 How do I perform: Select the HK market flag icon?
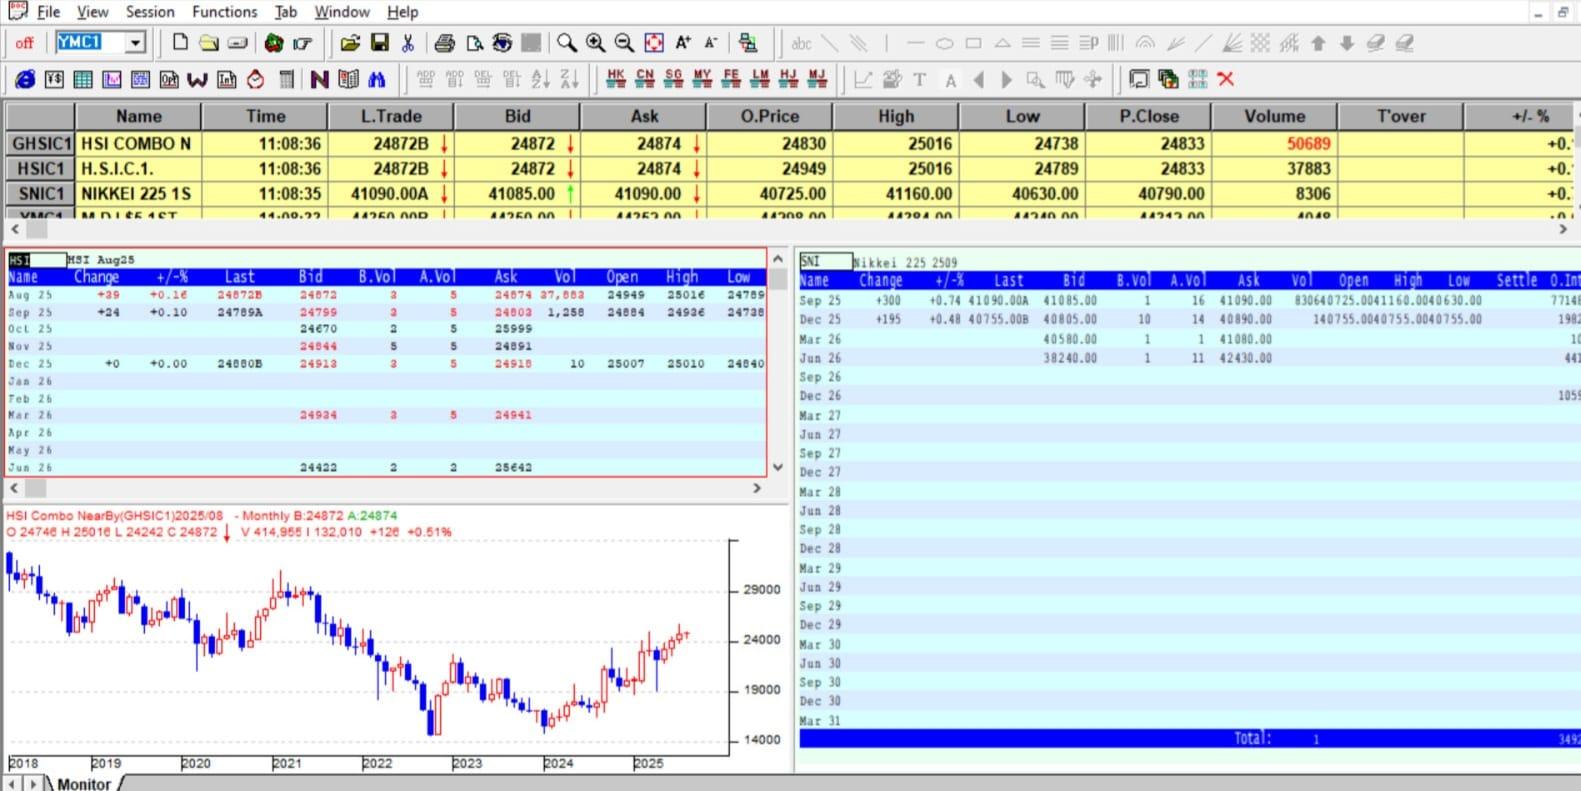tap(616, 79)
